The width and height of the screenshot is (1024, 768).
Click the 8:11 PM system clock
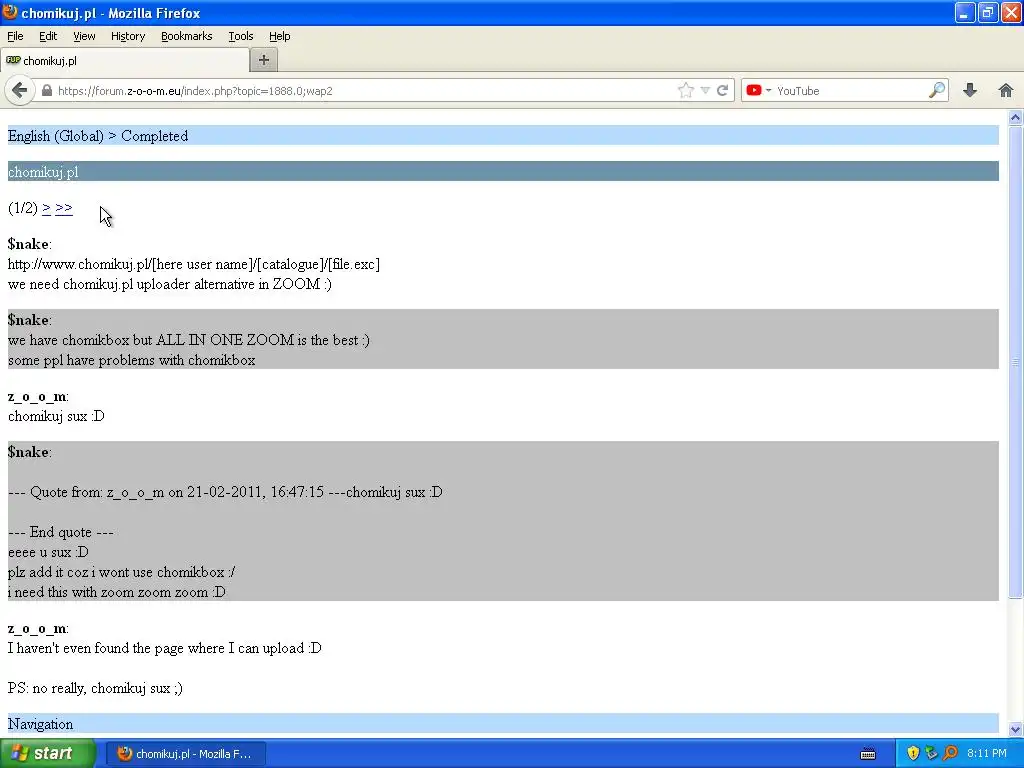[987, 754]
